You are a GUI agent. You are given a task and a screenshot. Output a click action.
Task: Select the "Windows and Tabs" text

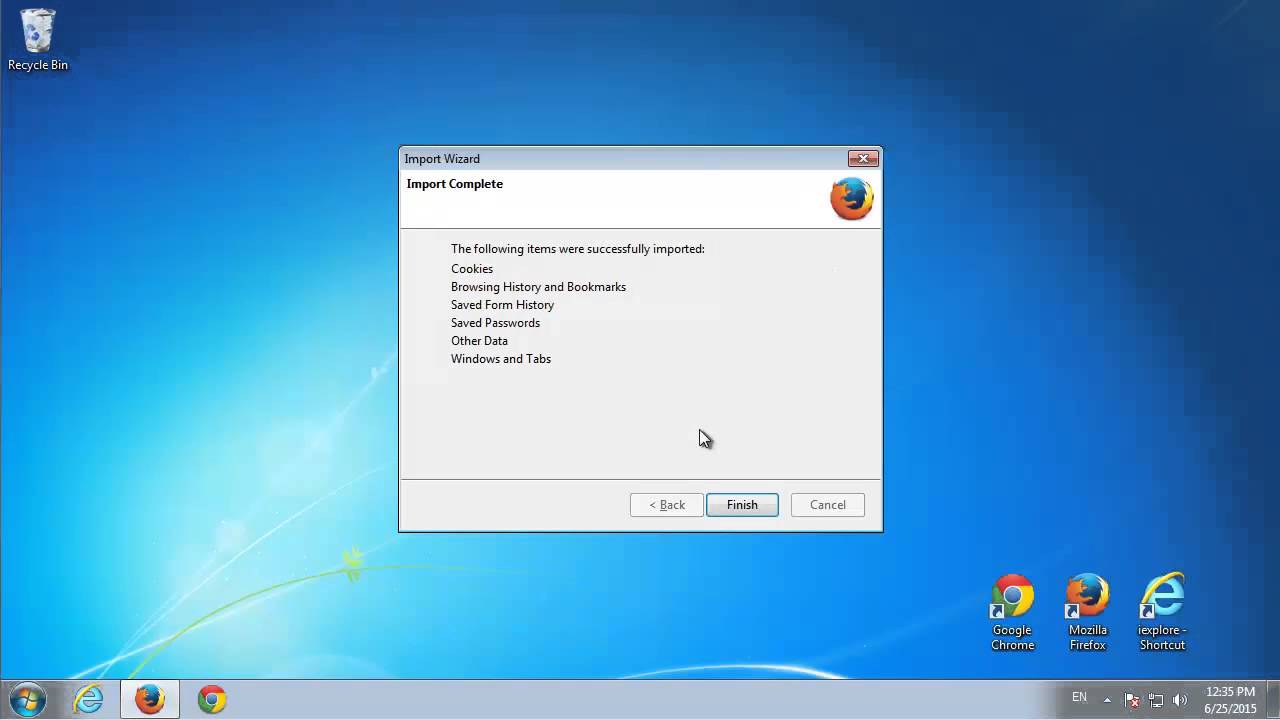pos(501,359)
